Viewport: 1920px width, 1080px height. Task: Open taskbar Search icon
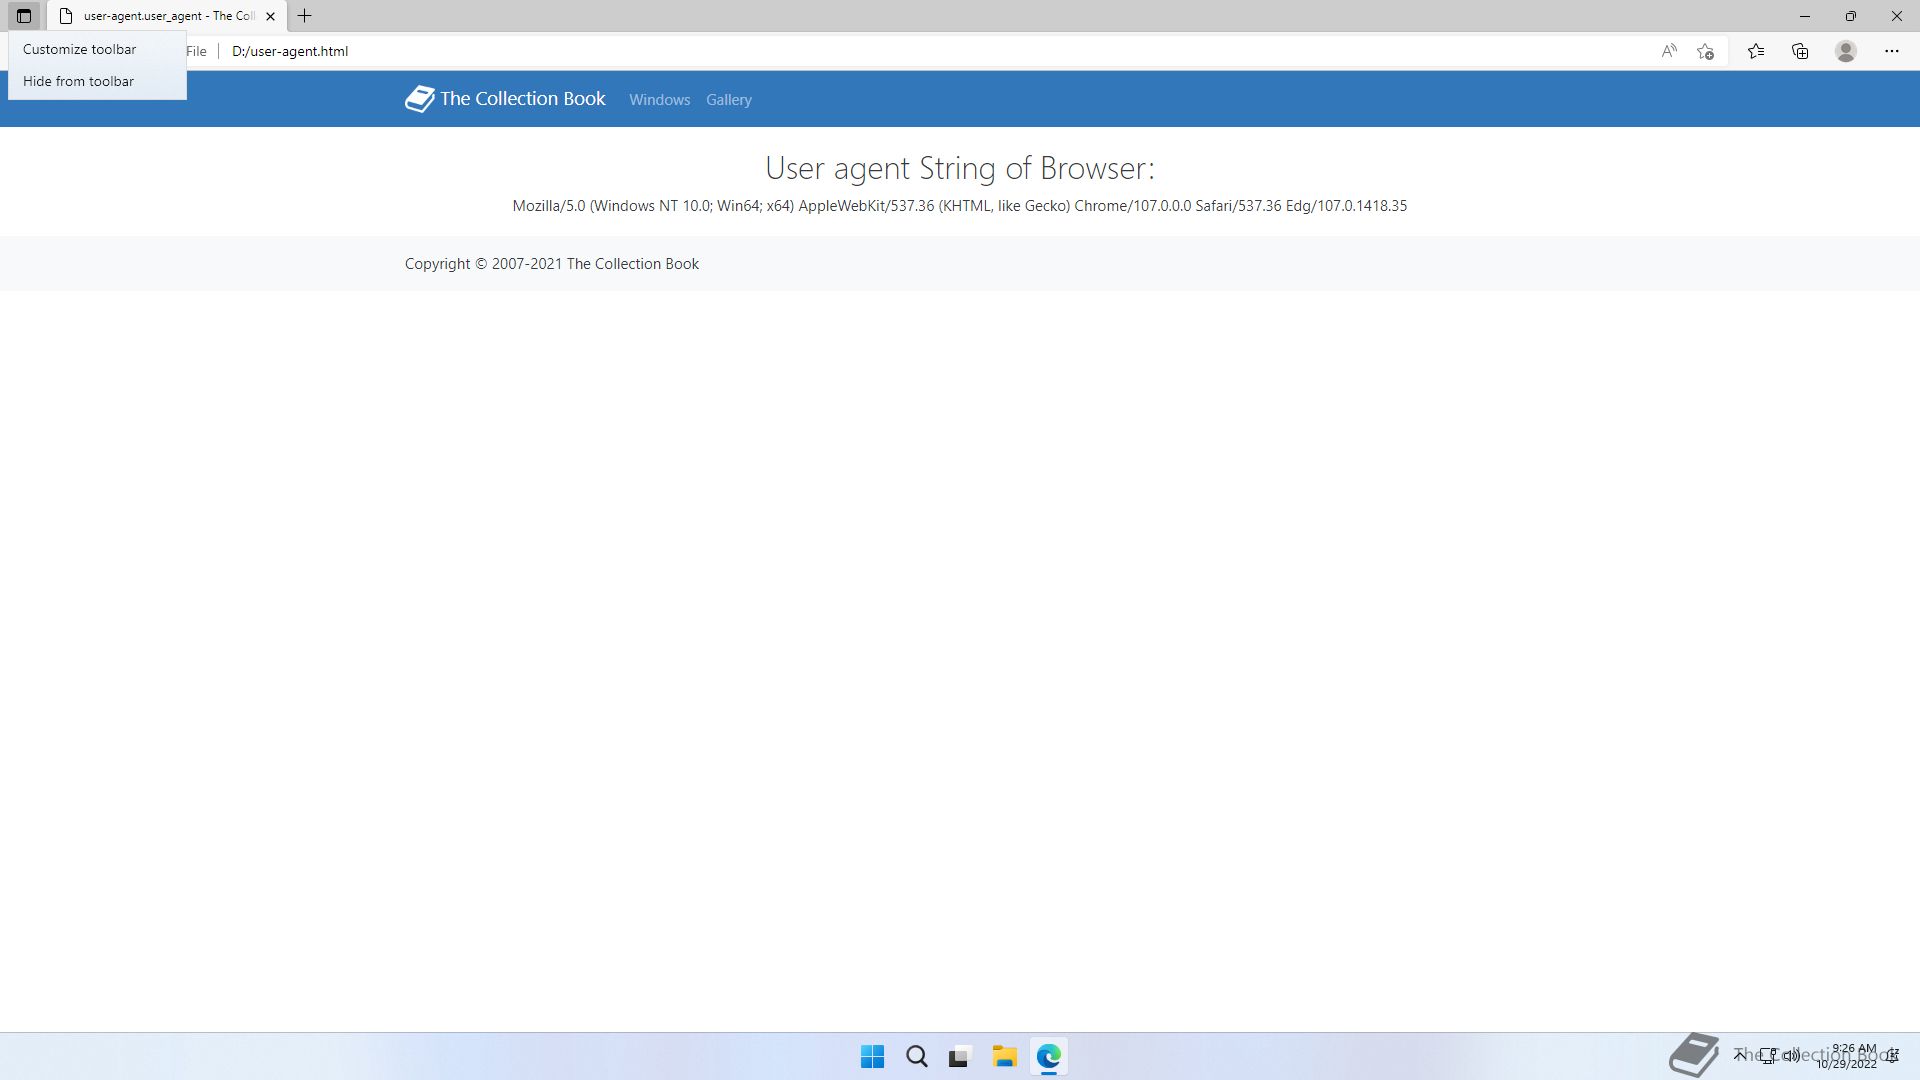pyautogui.click(x=916, y=1057)
